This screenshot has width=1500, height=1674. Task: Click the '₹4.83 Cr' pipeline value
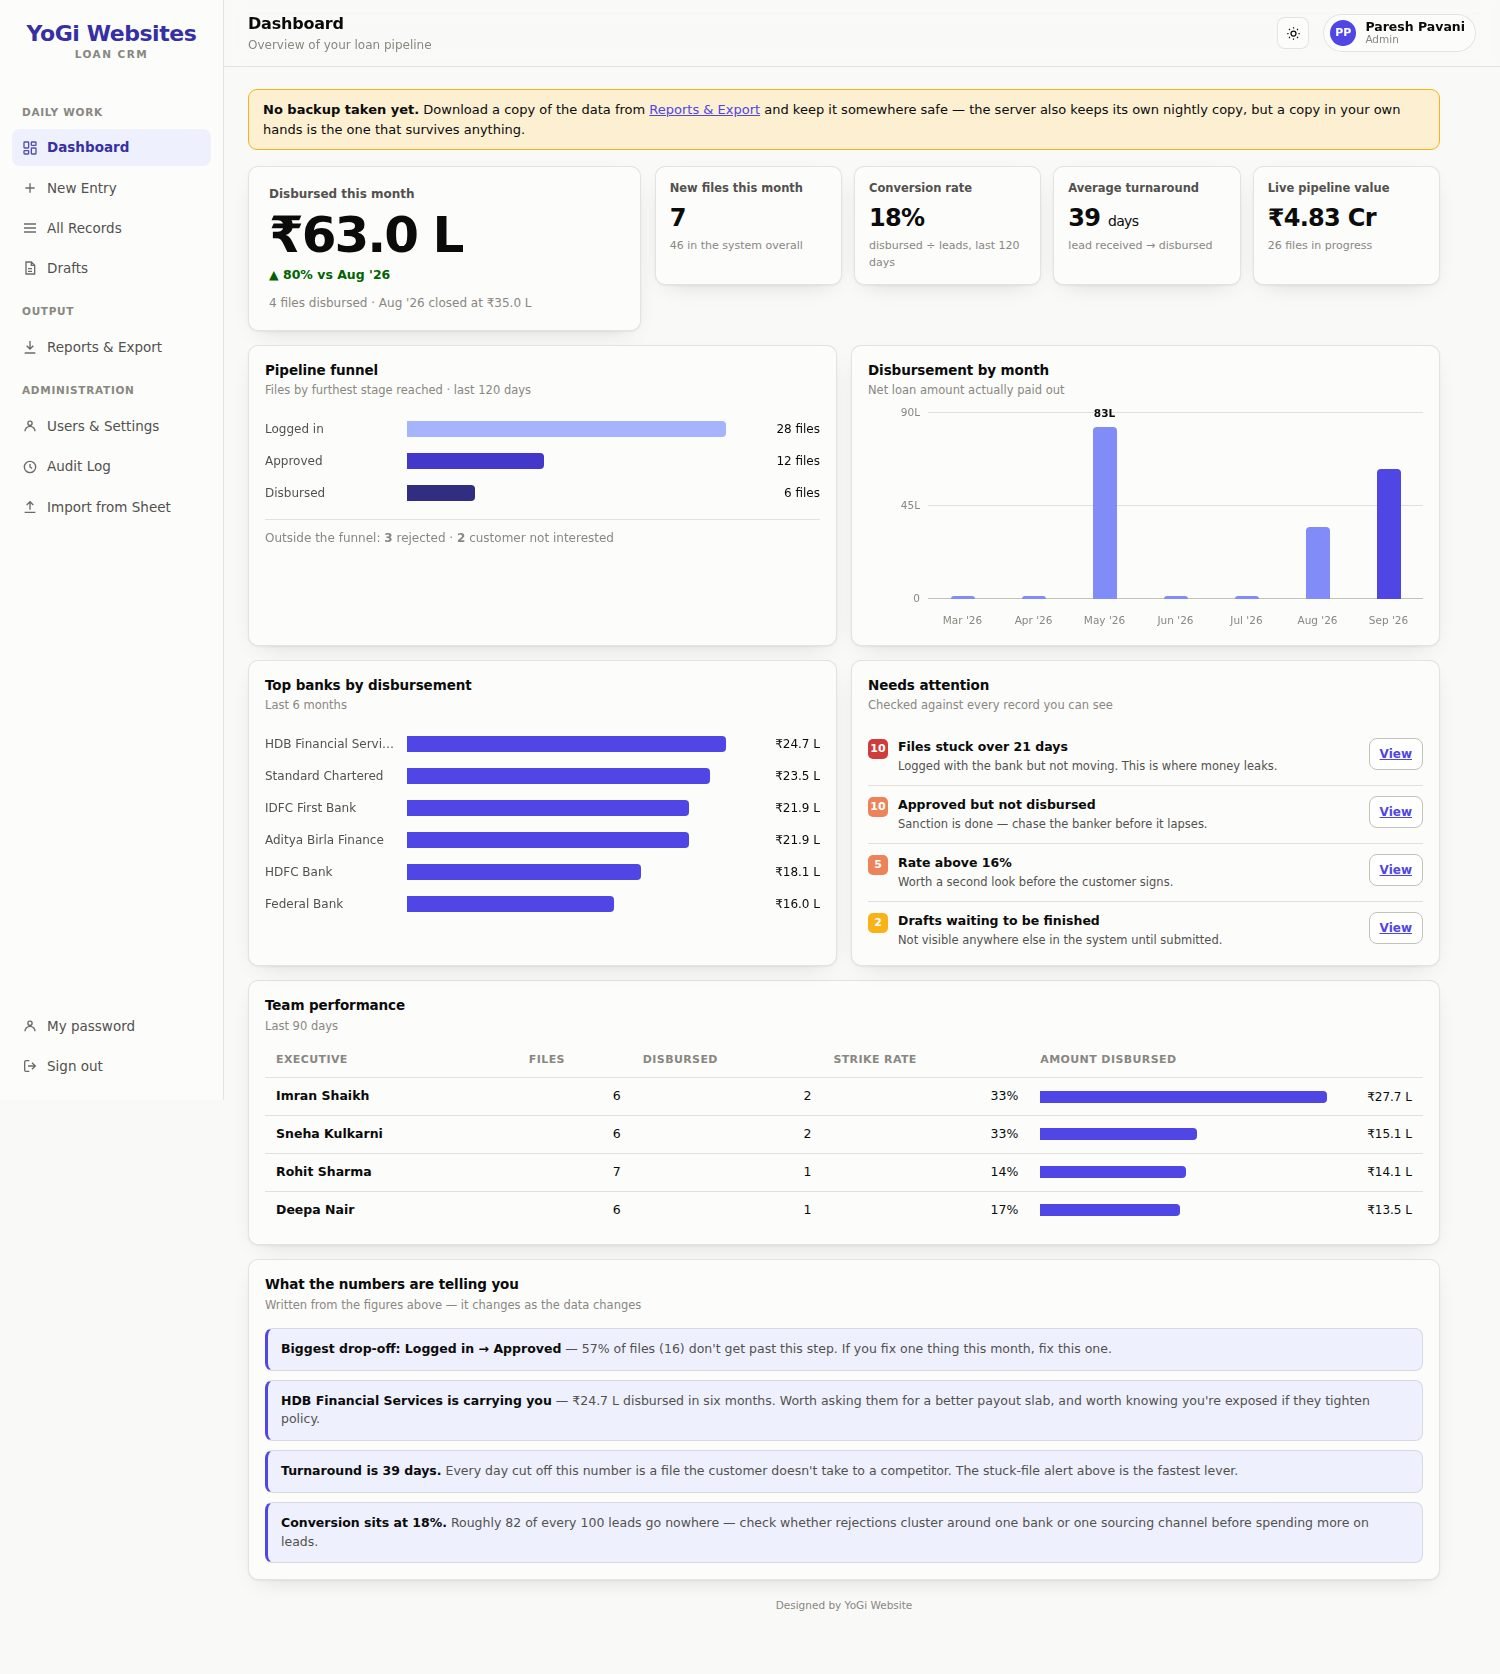point(1322,218)
